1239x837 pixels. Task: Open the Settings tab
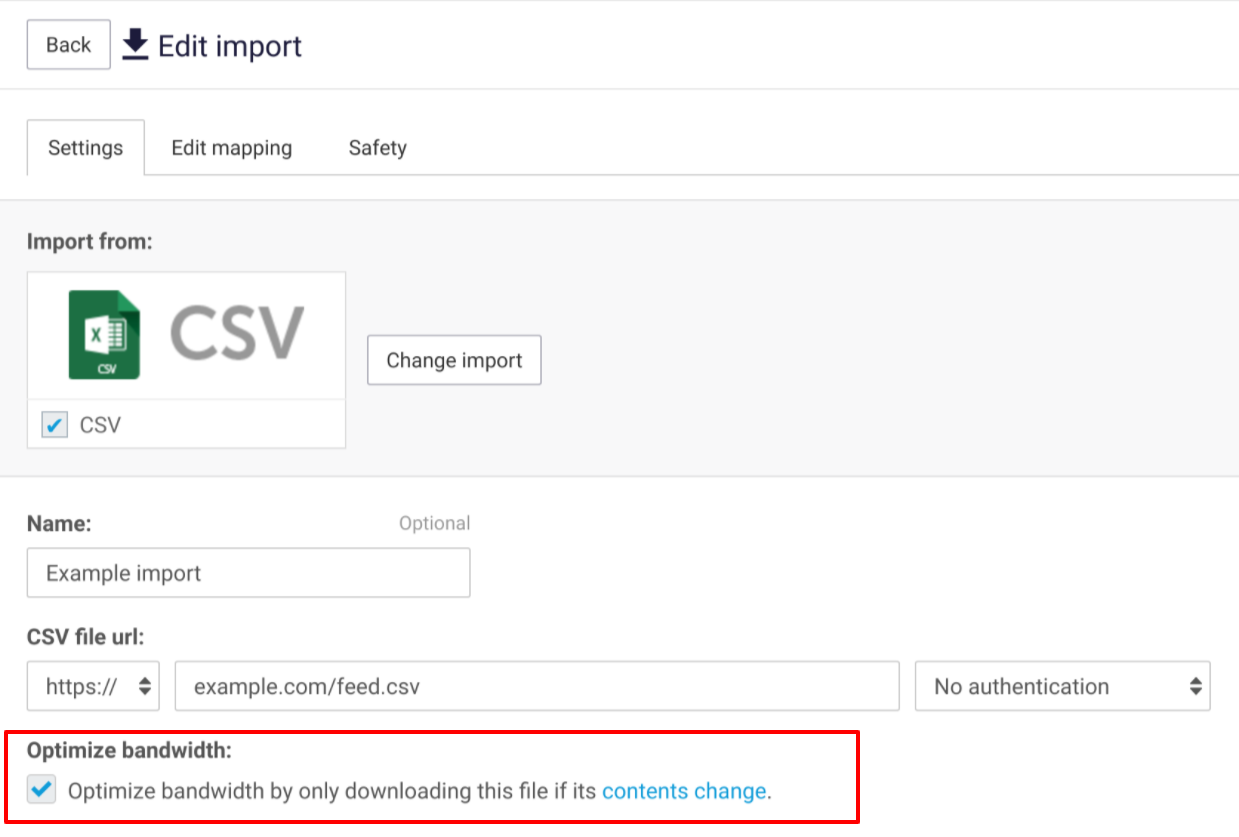coord(85,148)
